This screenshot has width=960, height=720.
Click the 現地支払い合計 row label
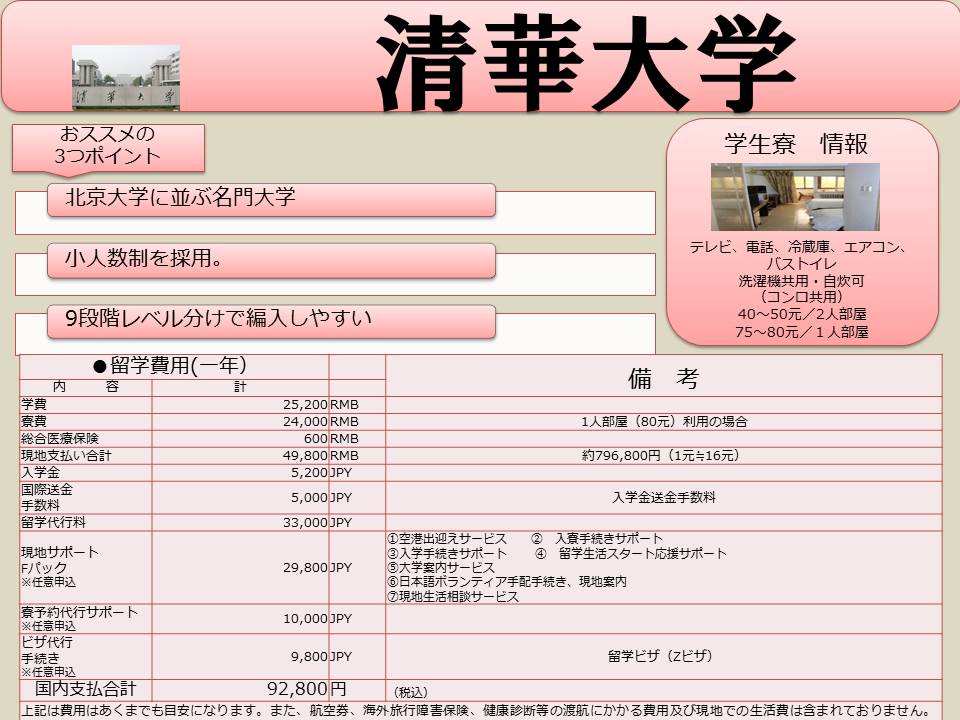coord(66,456)
